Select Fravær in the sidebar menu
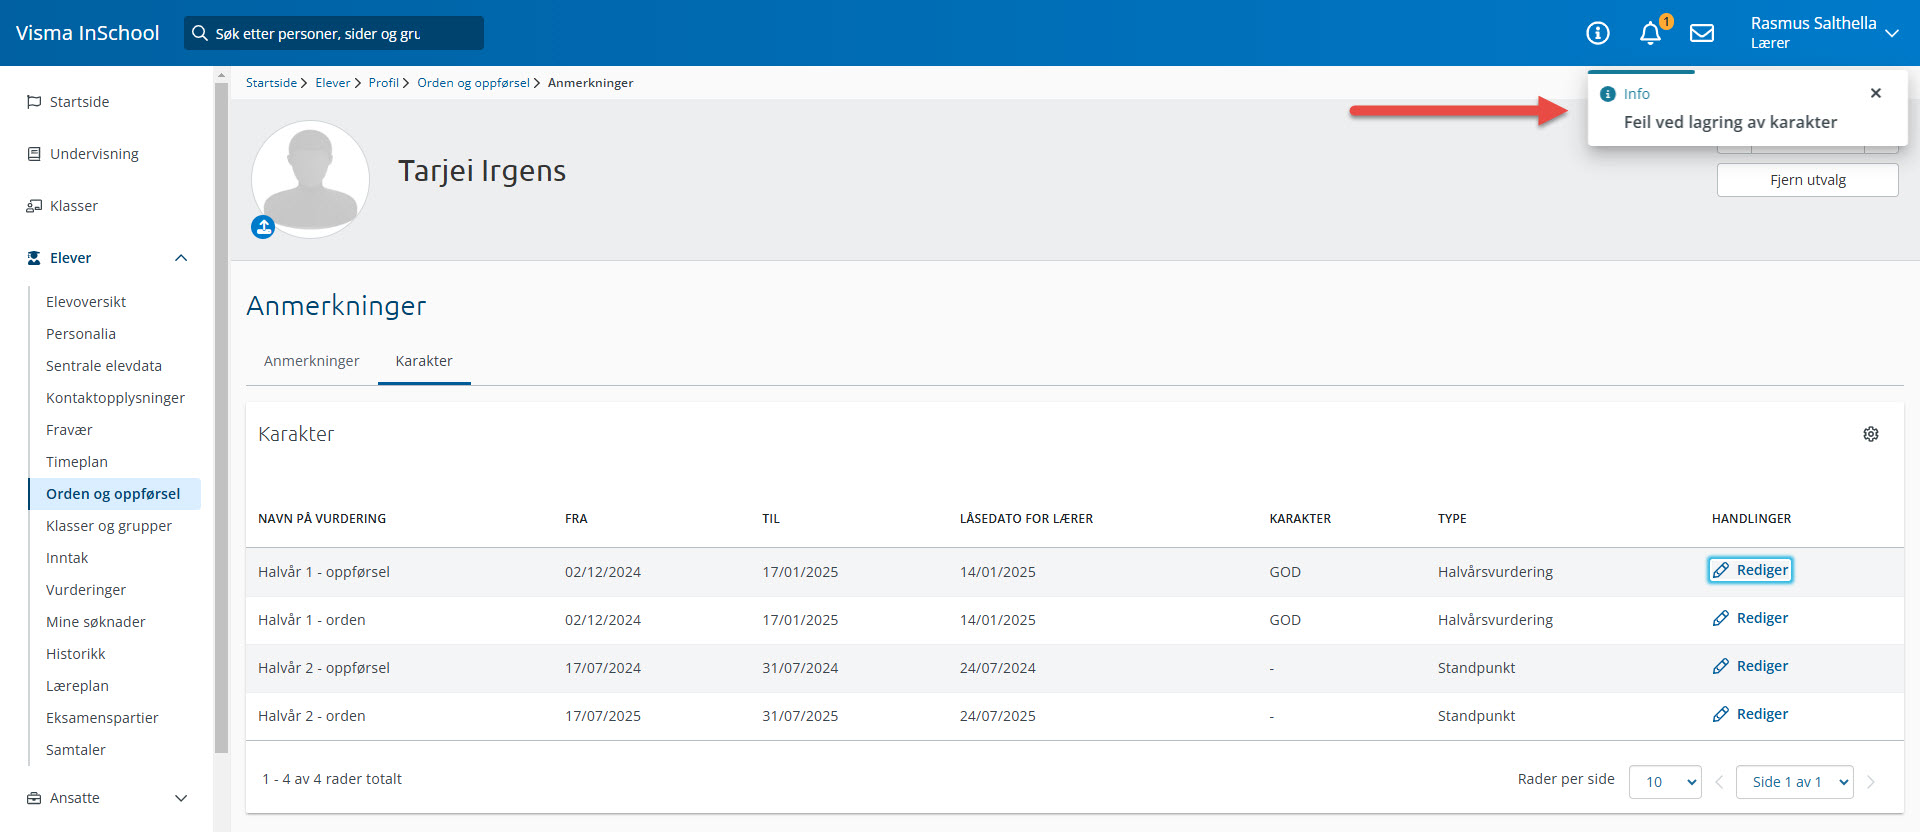This screenshot has width=1920, height=832. click(69, 430)
